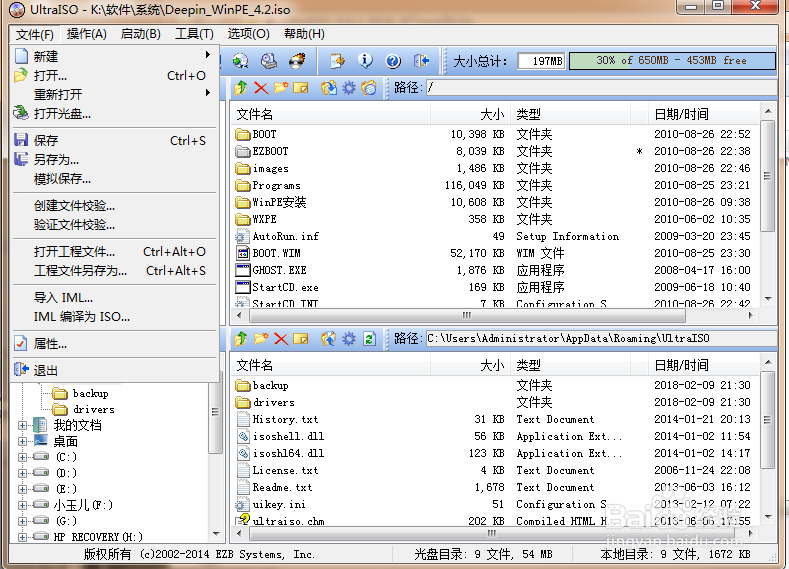Click the 650MB capacity usage bar
Screen dimensions: 789x569
coord(672,61)
